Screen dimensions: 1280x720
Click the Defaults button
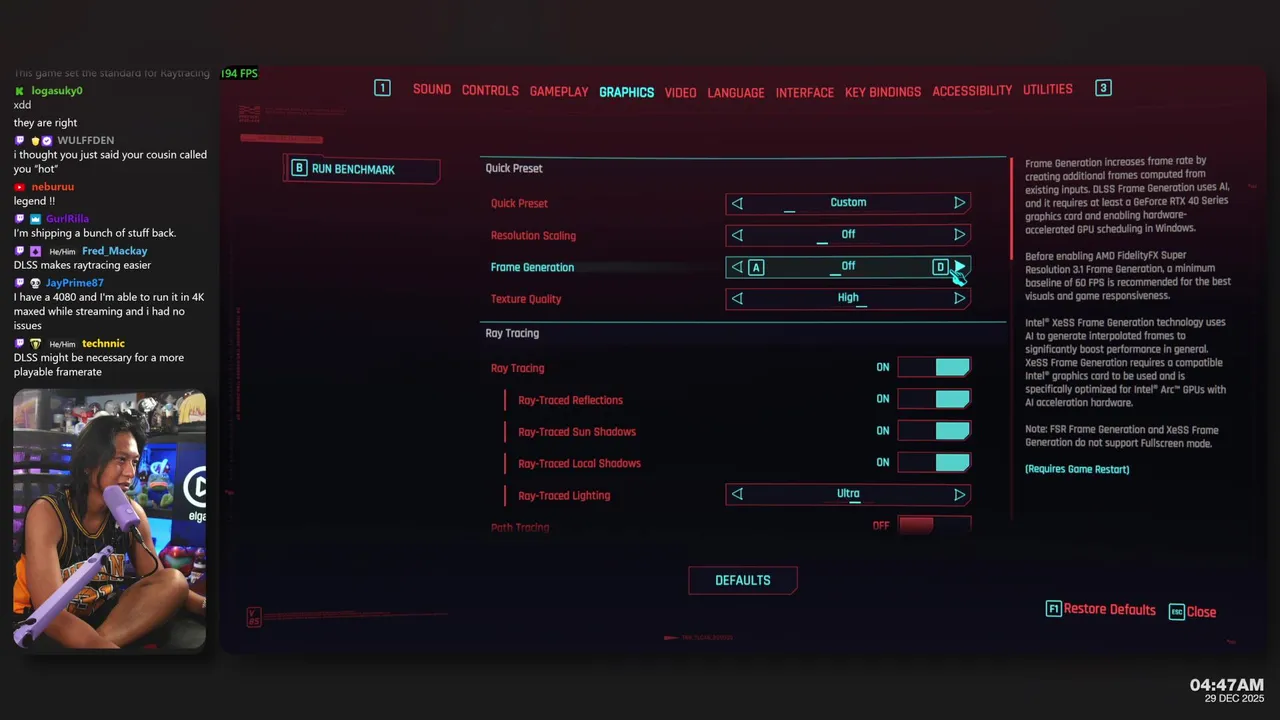click(743, 580)
